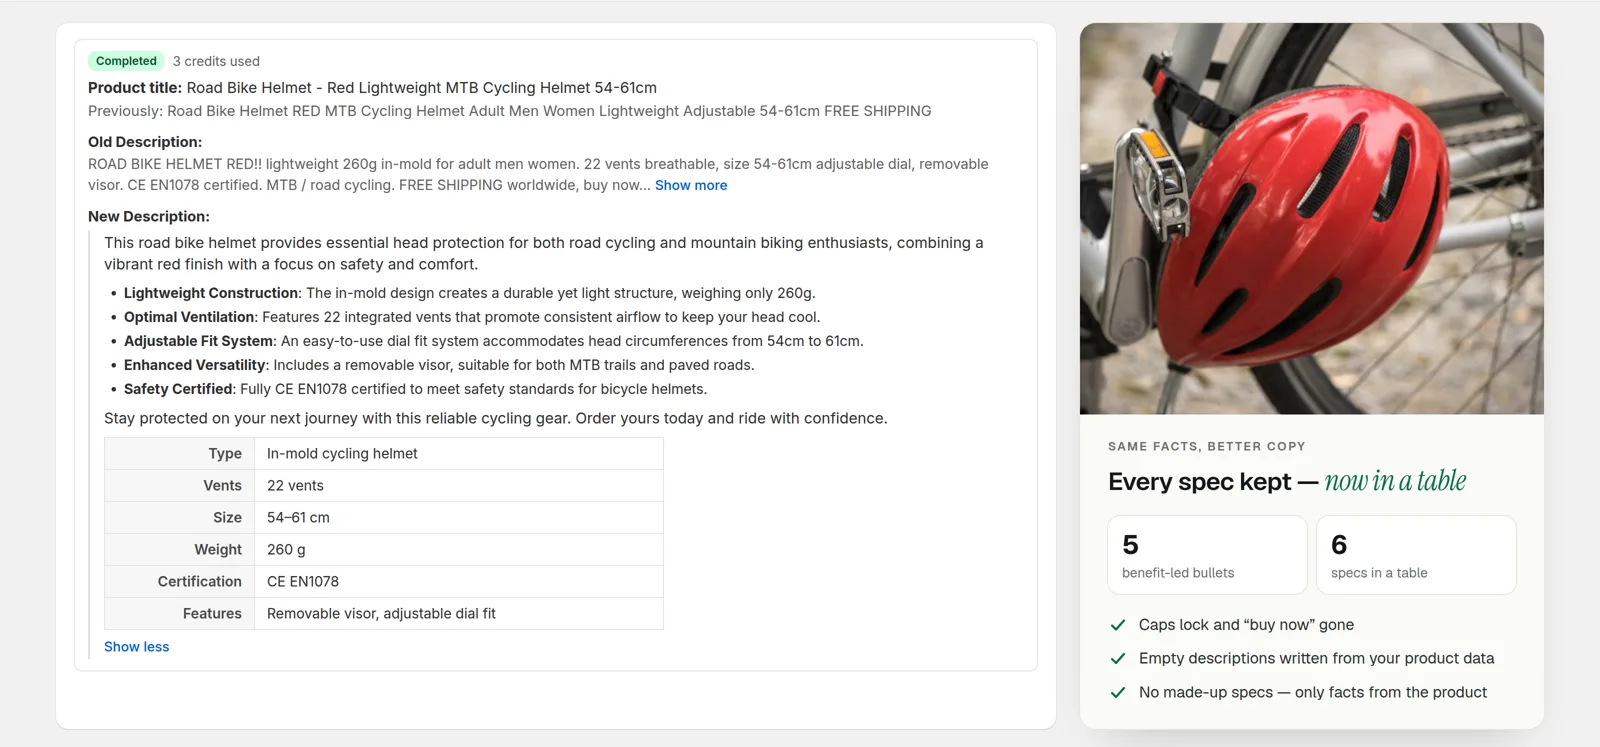Click the '22 vents' table cell
Viewport: 1600px width, 747px height.
pos(459,486)
